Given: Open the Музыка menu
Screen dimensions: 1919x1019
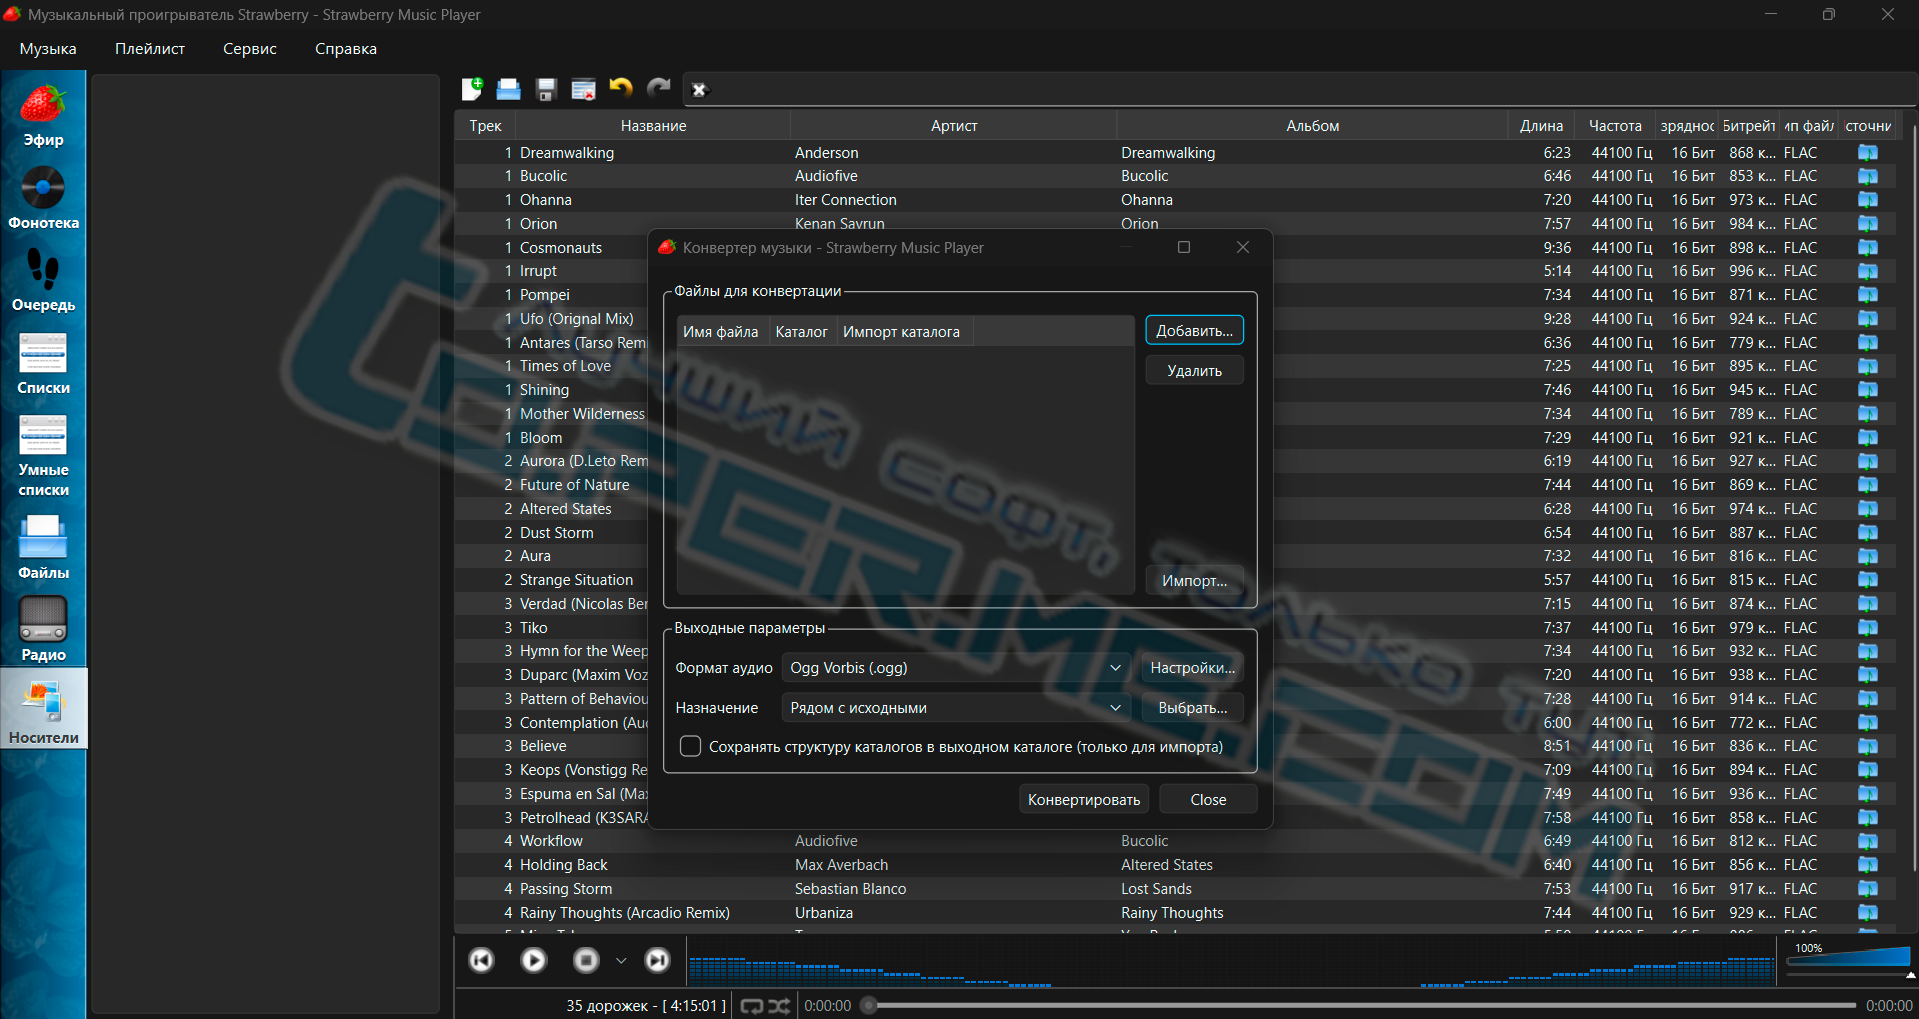Looking at the screenshot, I should pyautogui.click(x=48, y=49).
